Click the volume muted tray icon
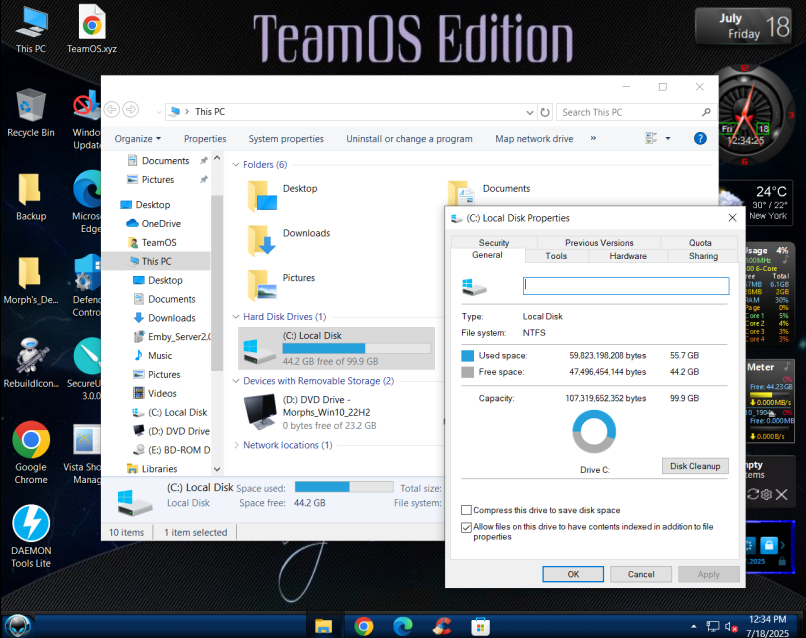 point(731,626)
